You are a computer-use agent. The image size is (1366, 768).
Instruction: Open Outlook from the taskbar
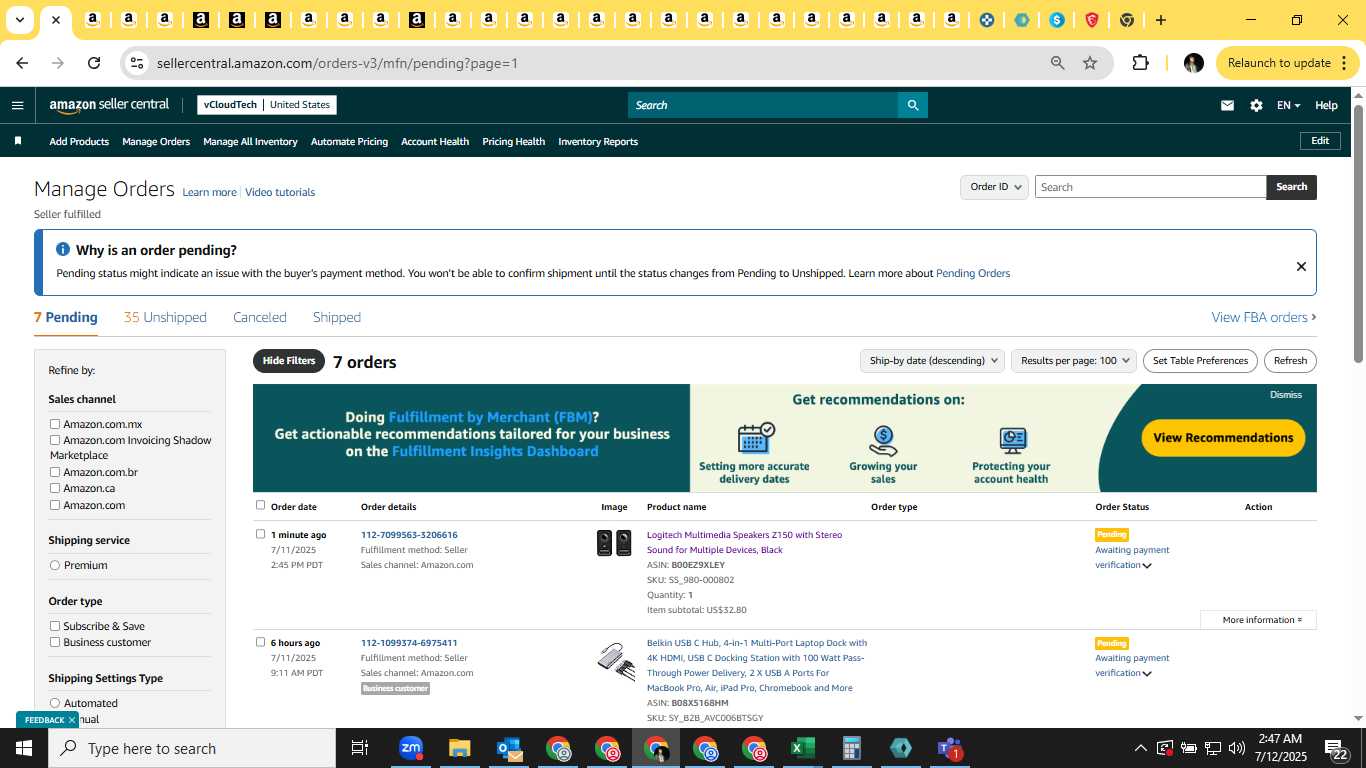pyautogui.click(x=509, y=748)
